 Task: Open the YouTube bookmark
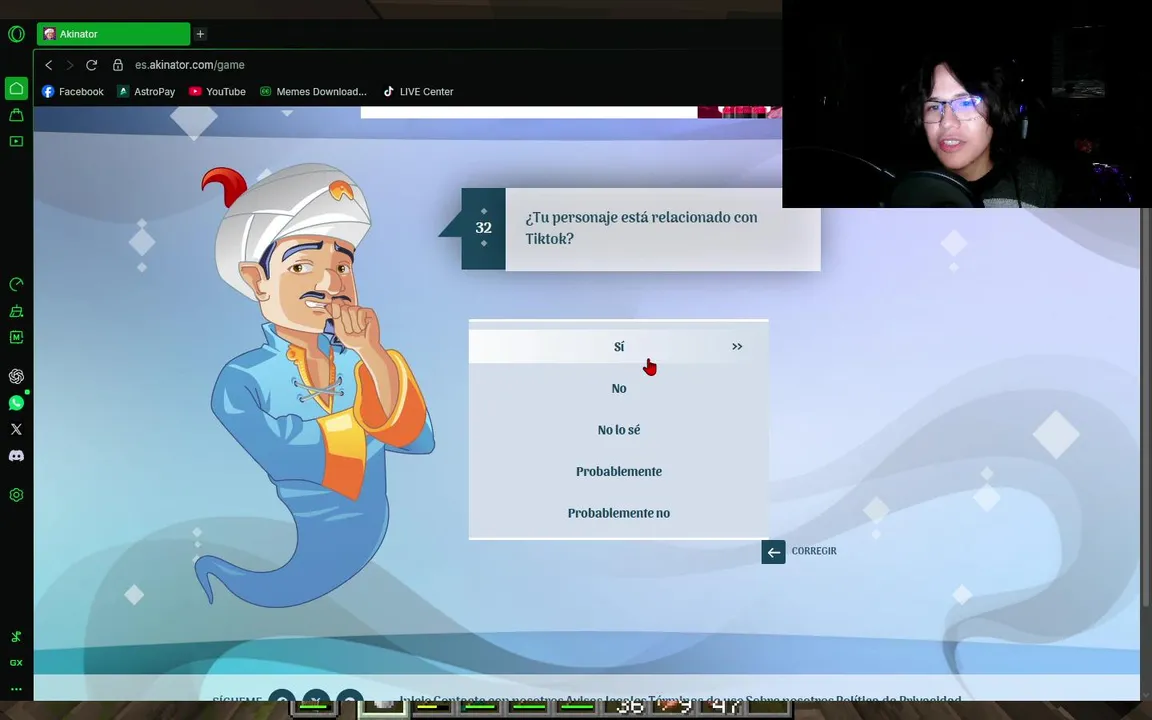(217, 91)
